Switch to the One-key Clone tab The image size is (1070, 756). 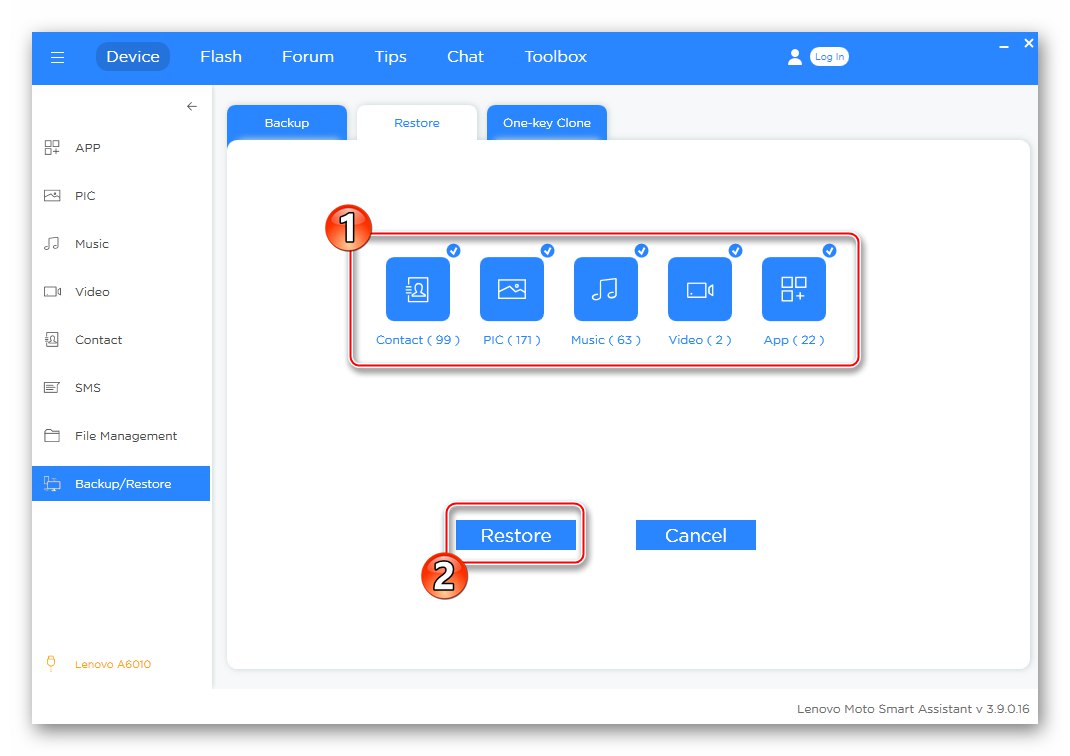547,123
